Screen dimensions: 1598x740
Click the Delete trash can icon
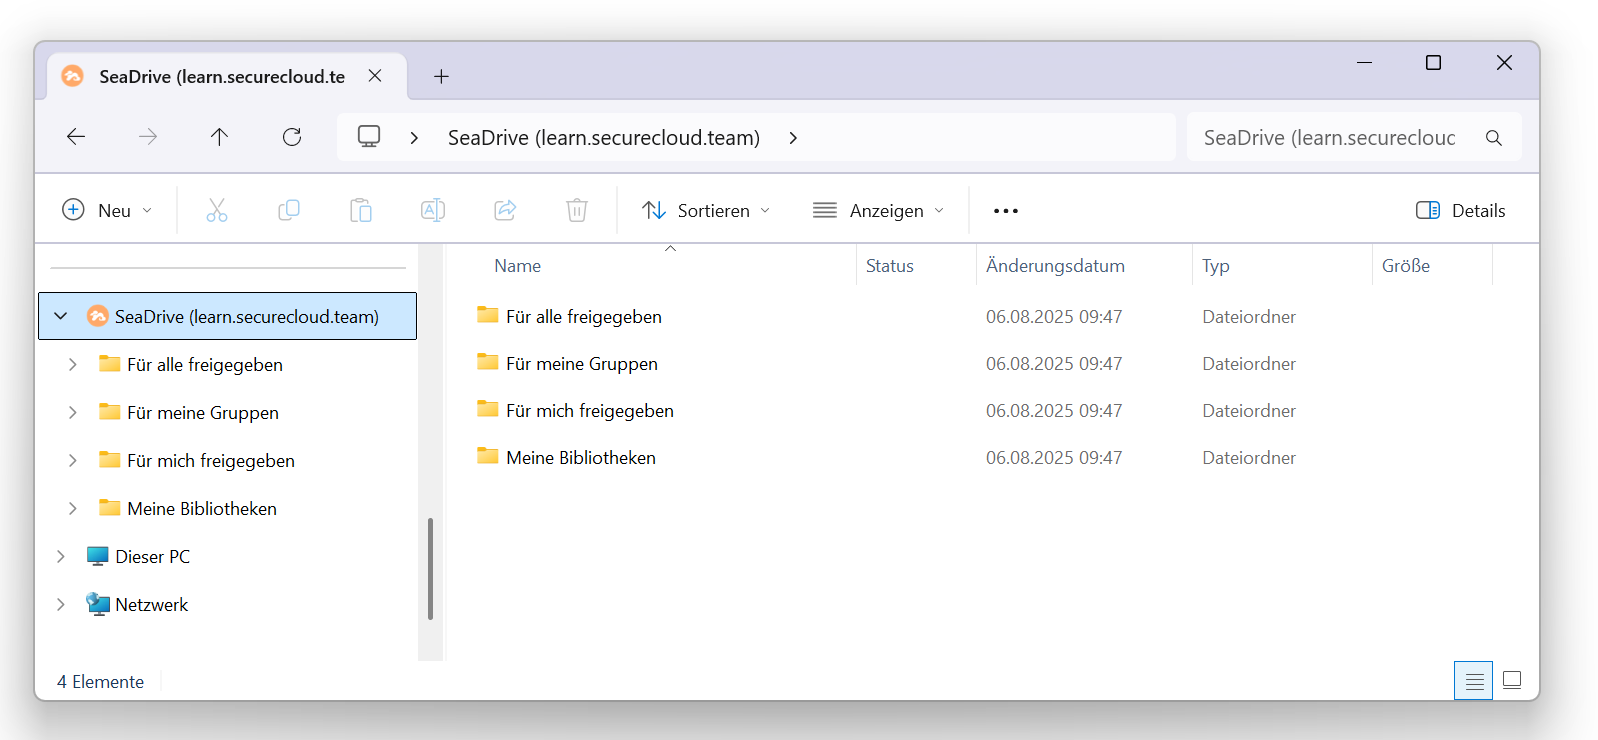coord(577,210)
